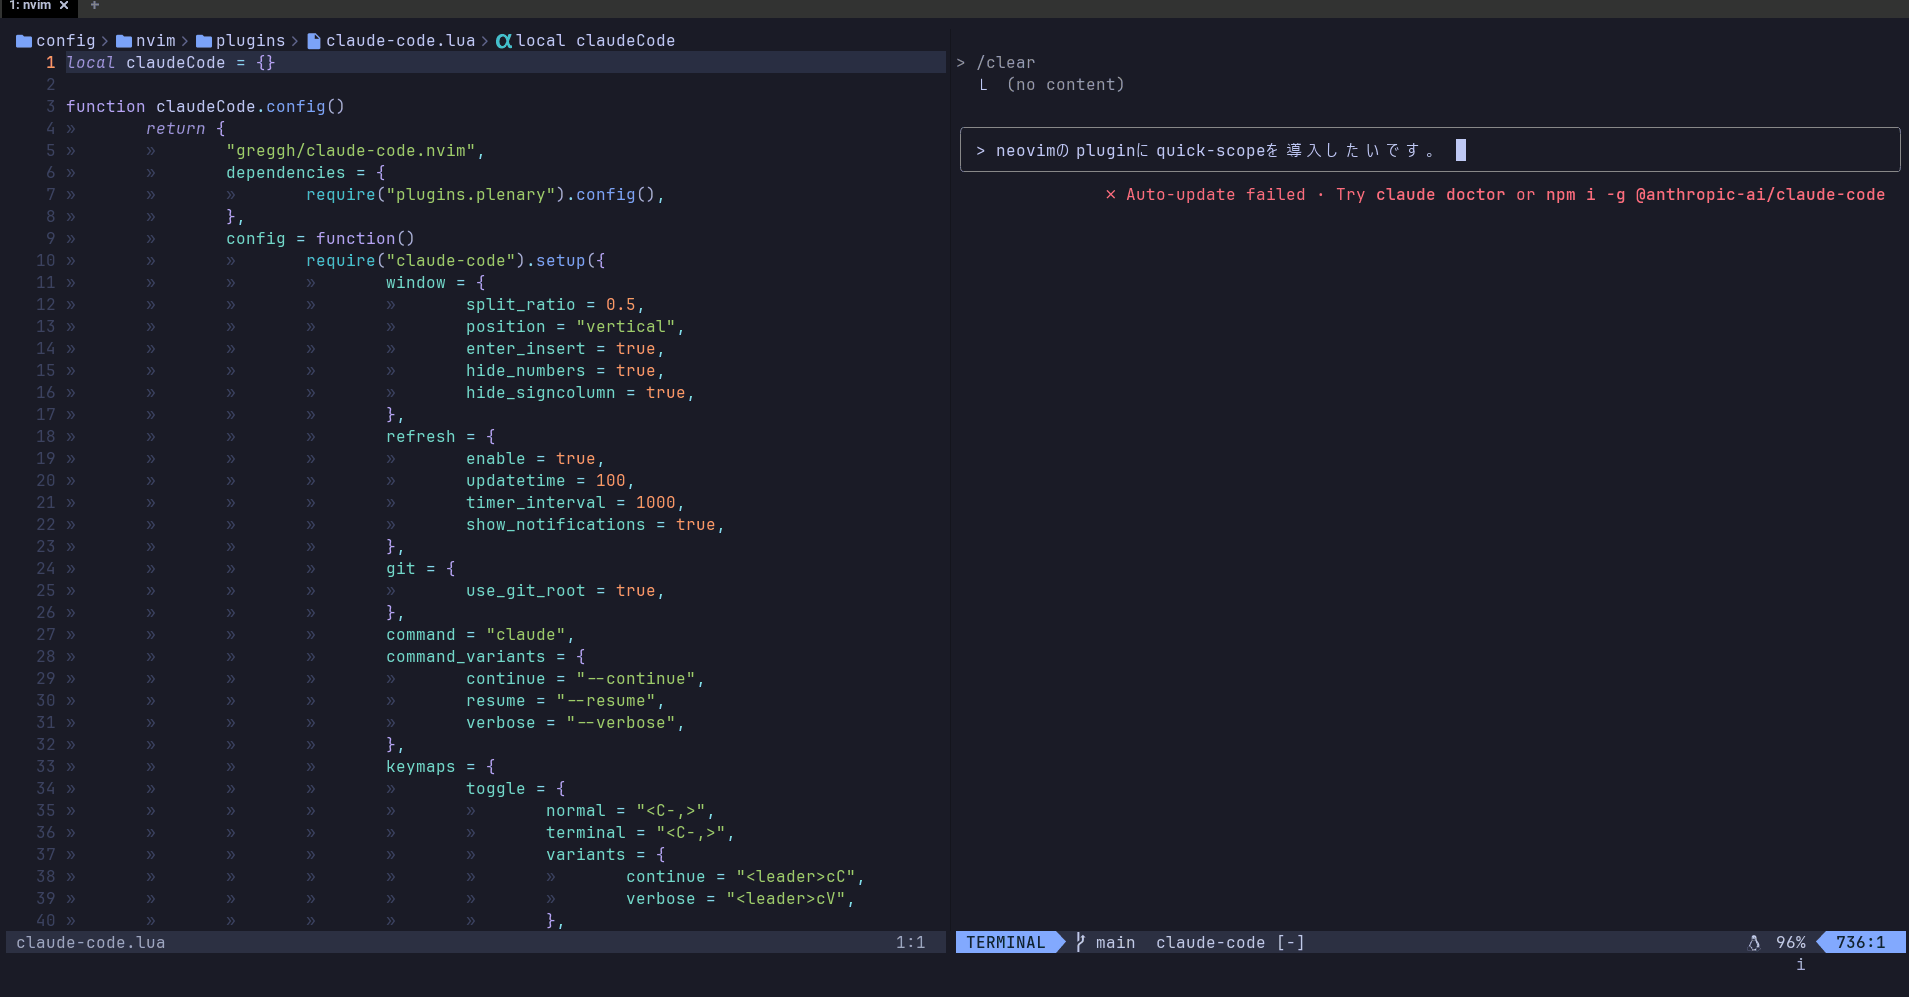The height and width of the screenshot is (997, 1909).
Task: Click the nvim folder icon in breadcrumb
Action: 124,41
